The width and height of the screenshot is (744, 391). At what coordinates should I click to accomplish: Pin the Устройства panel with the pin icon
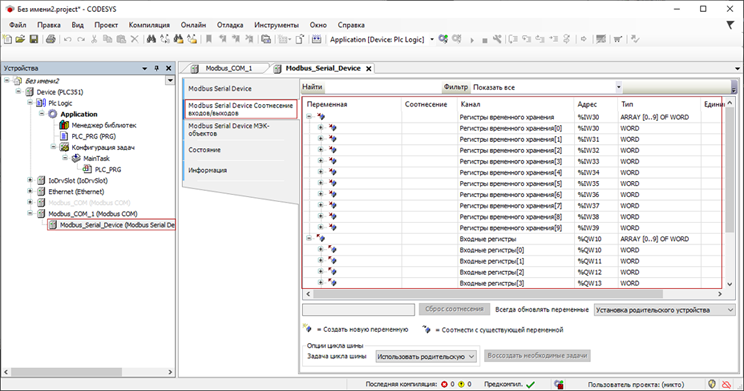tap(157, 68)
